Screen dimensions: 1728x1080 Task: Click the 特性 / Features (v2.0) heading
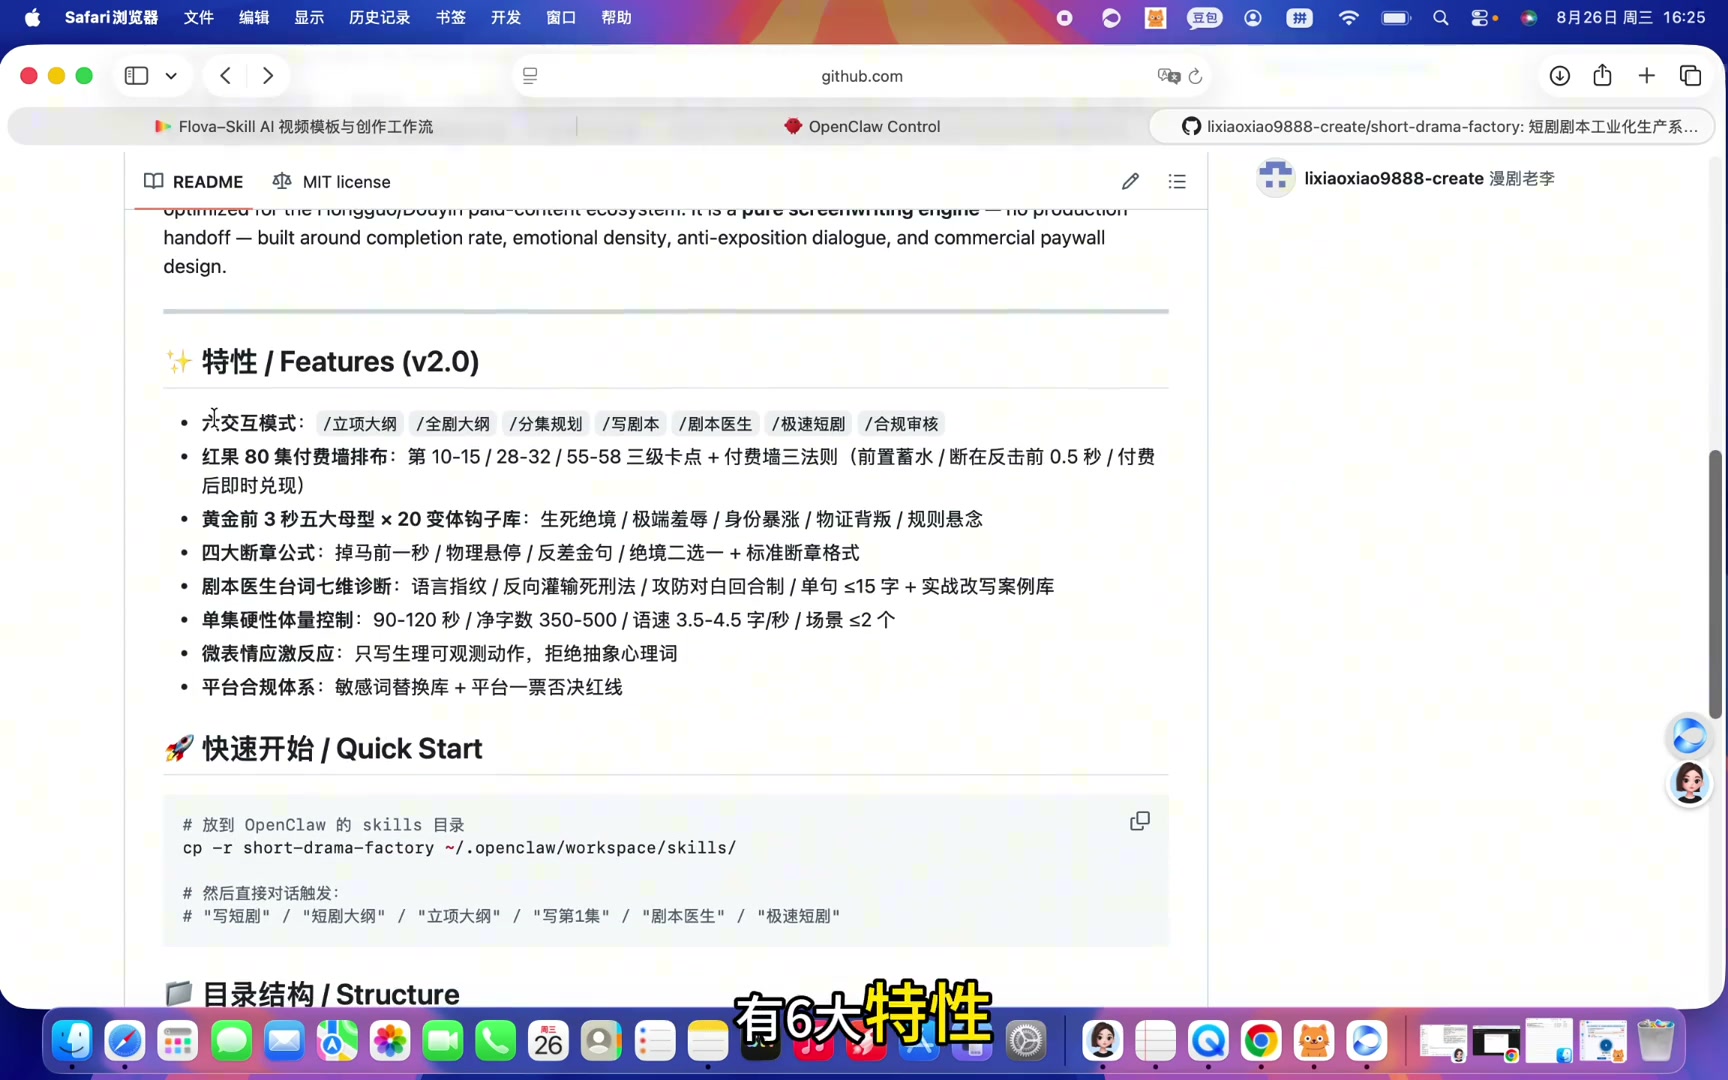click(322, 362)
